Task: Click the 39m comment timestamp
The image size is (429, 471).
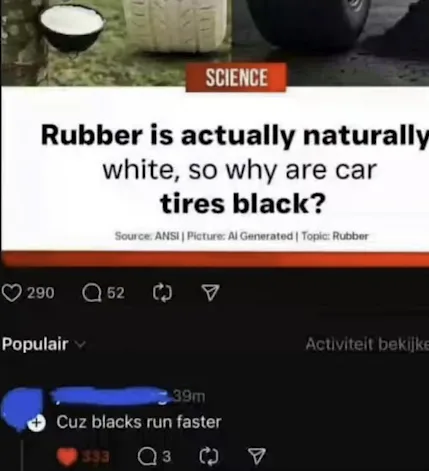Action: [x=189, y=396]
